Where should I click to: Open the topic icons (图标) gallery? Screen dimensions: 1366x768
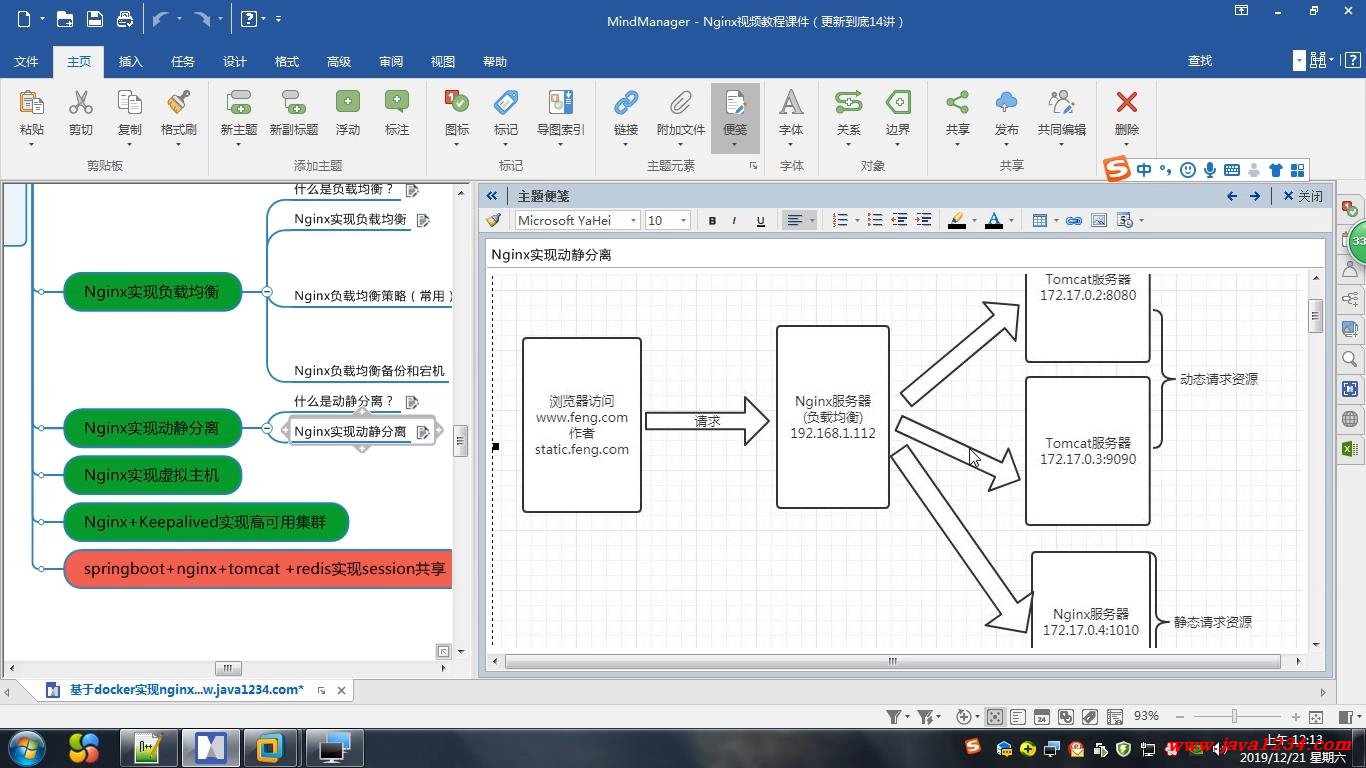456,102
